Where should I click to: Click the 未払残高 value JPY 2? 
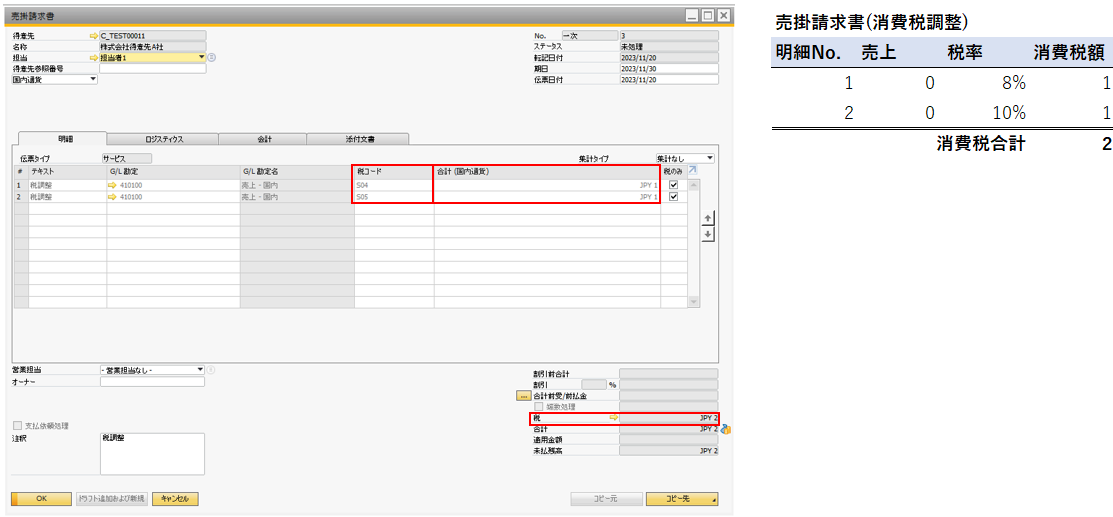(668, 451)
